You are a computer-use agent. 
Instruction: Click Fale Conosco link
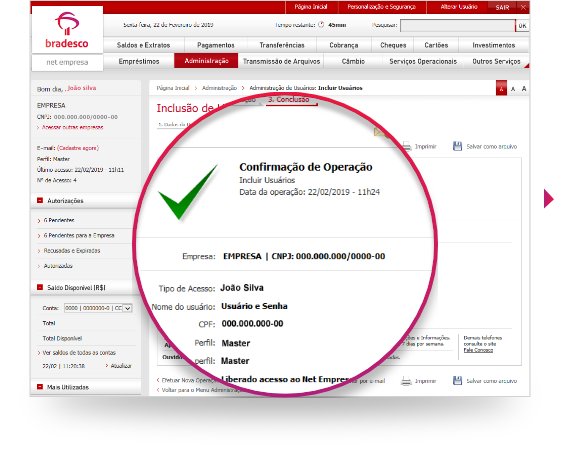tap(478, 350)
